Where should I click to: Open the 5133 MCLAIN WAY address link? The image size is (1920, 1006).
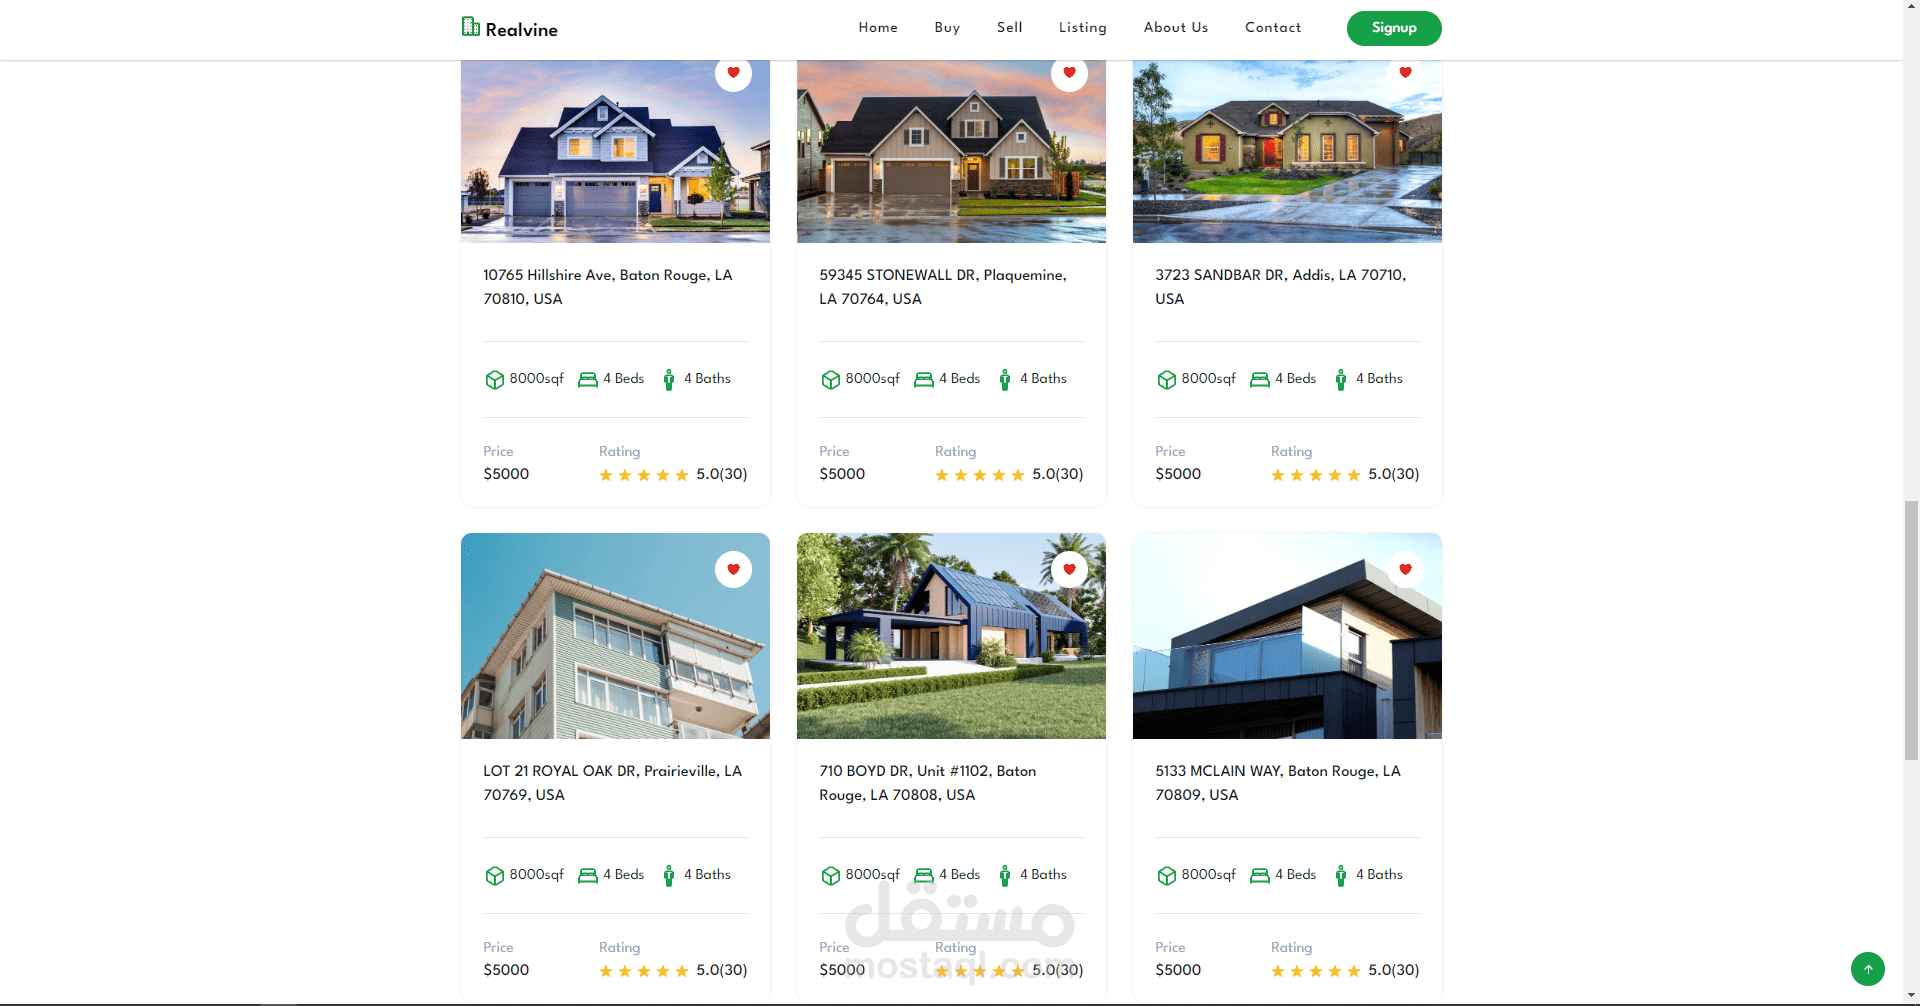coord(1278,783)
